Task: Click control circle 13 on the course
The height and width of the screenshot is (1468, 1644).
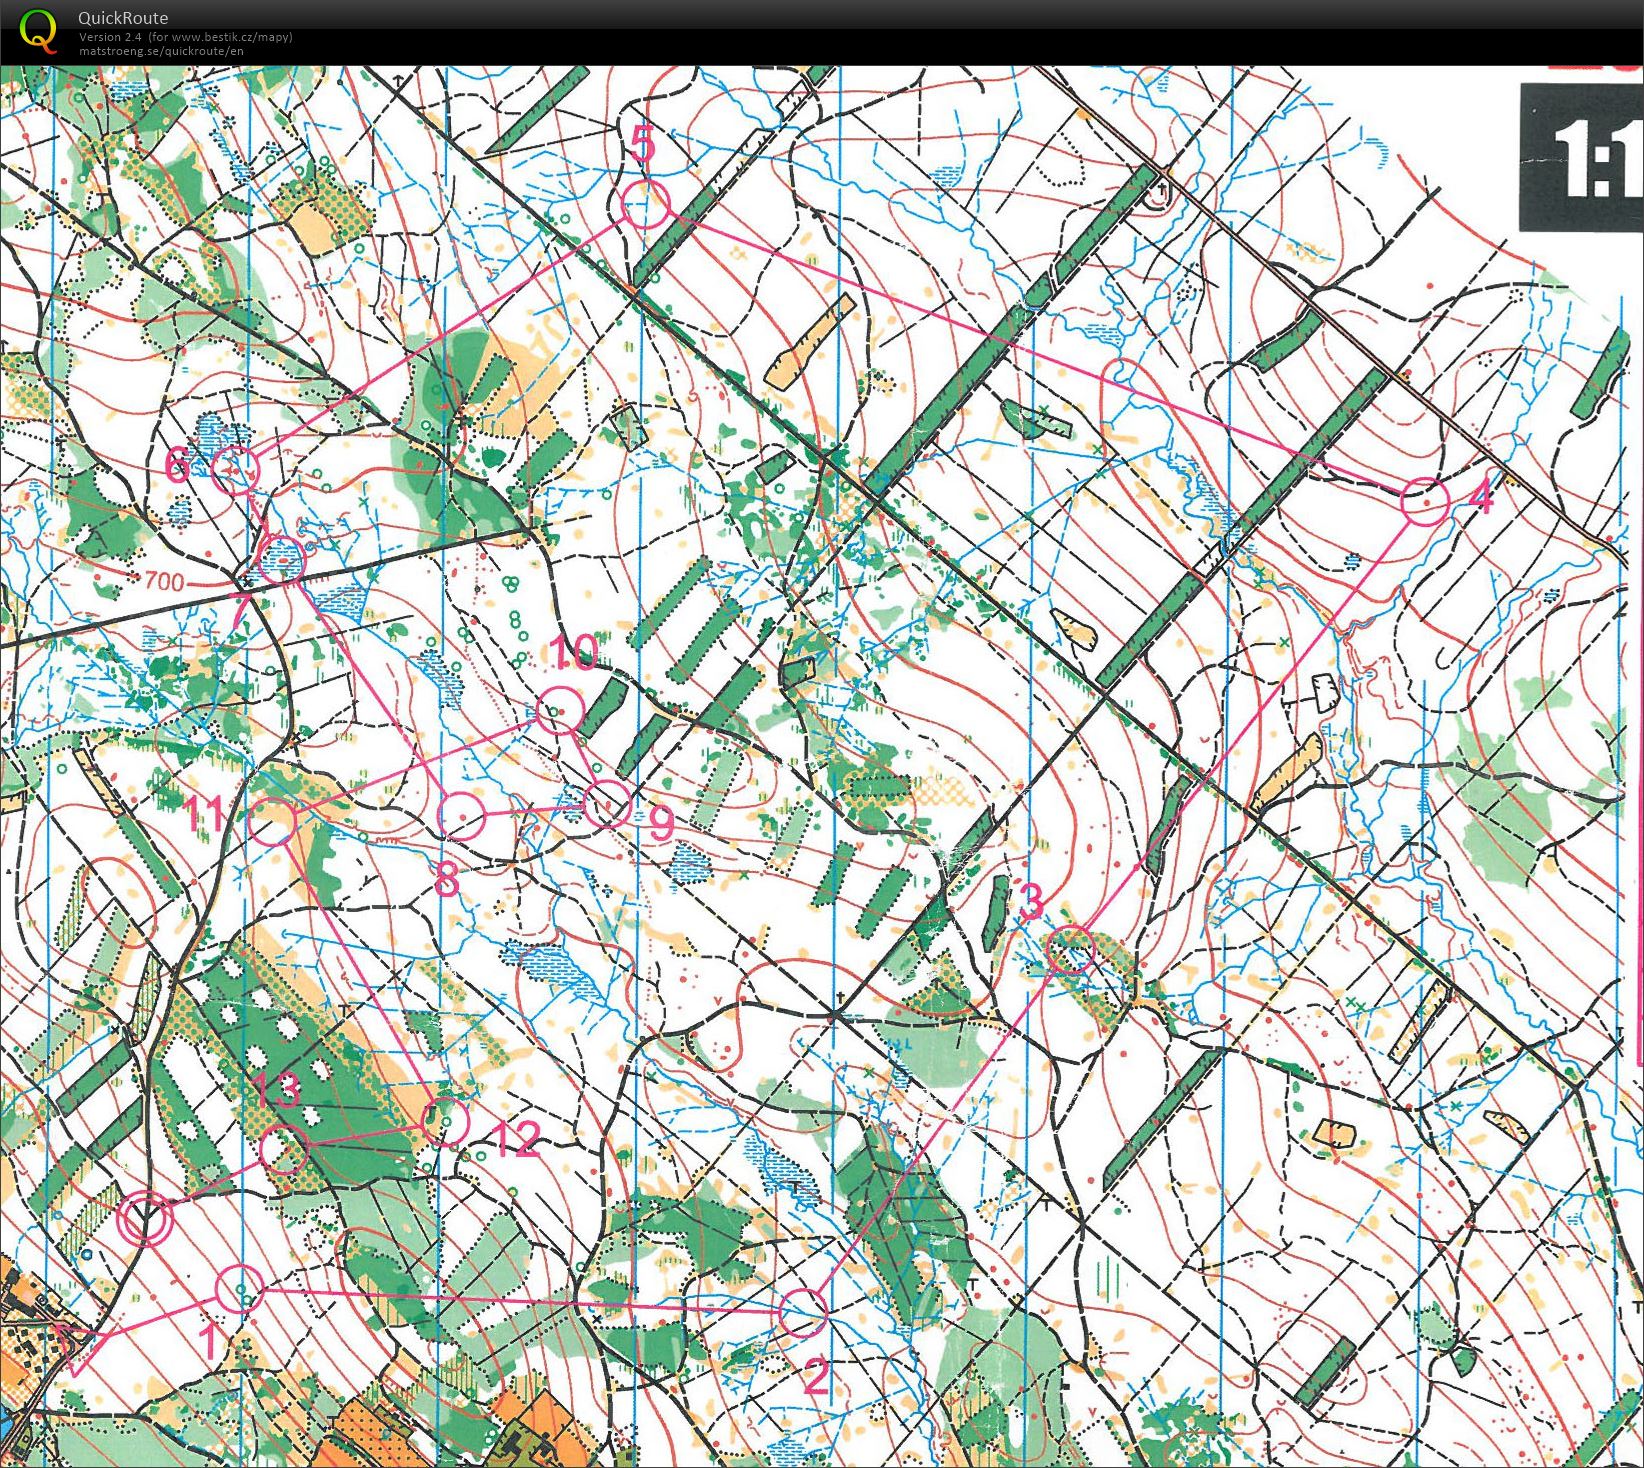Action: [x=283, y=1150]
